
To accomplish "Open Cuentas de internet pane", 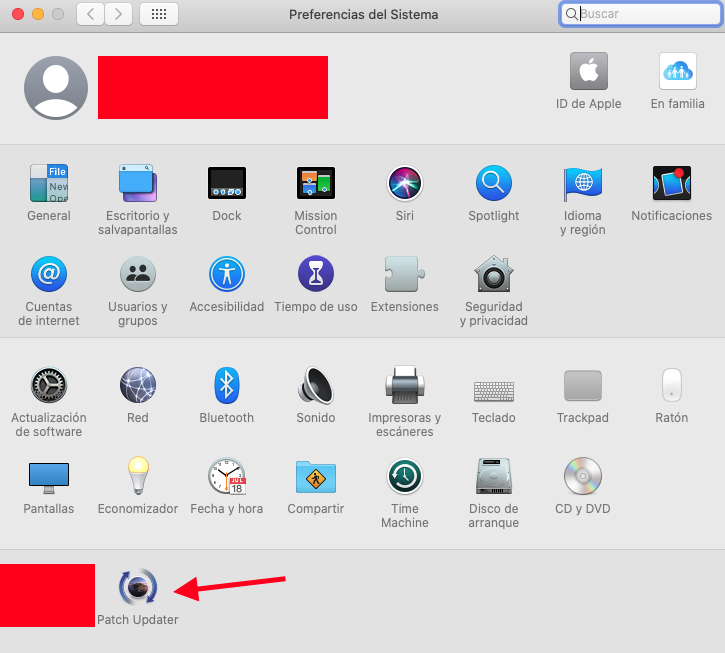I will (49, 274).
